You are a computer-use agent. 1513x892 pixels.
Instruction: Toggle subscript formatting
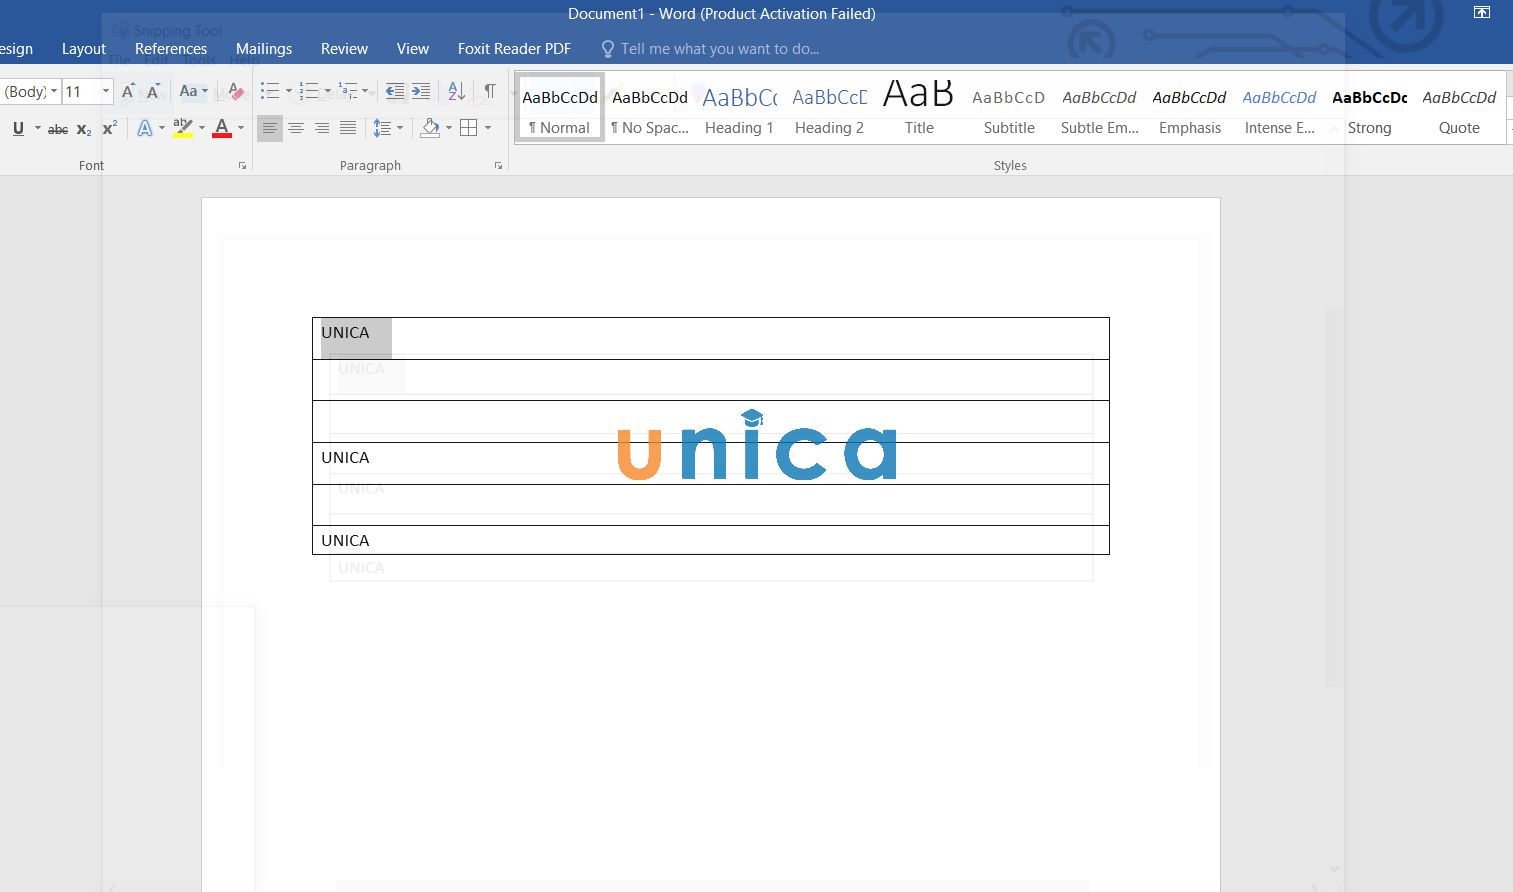84,128
